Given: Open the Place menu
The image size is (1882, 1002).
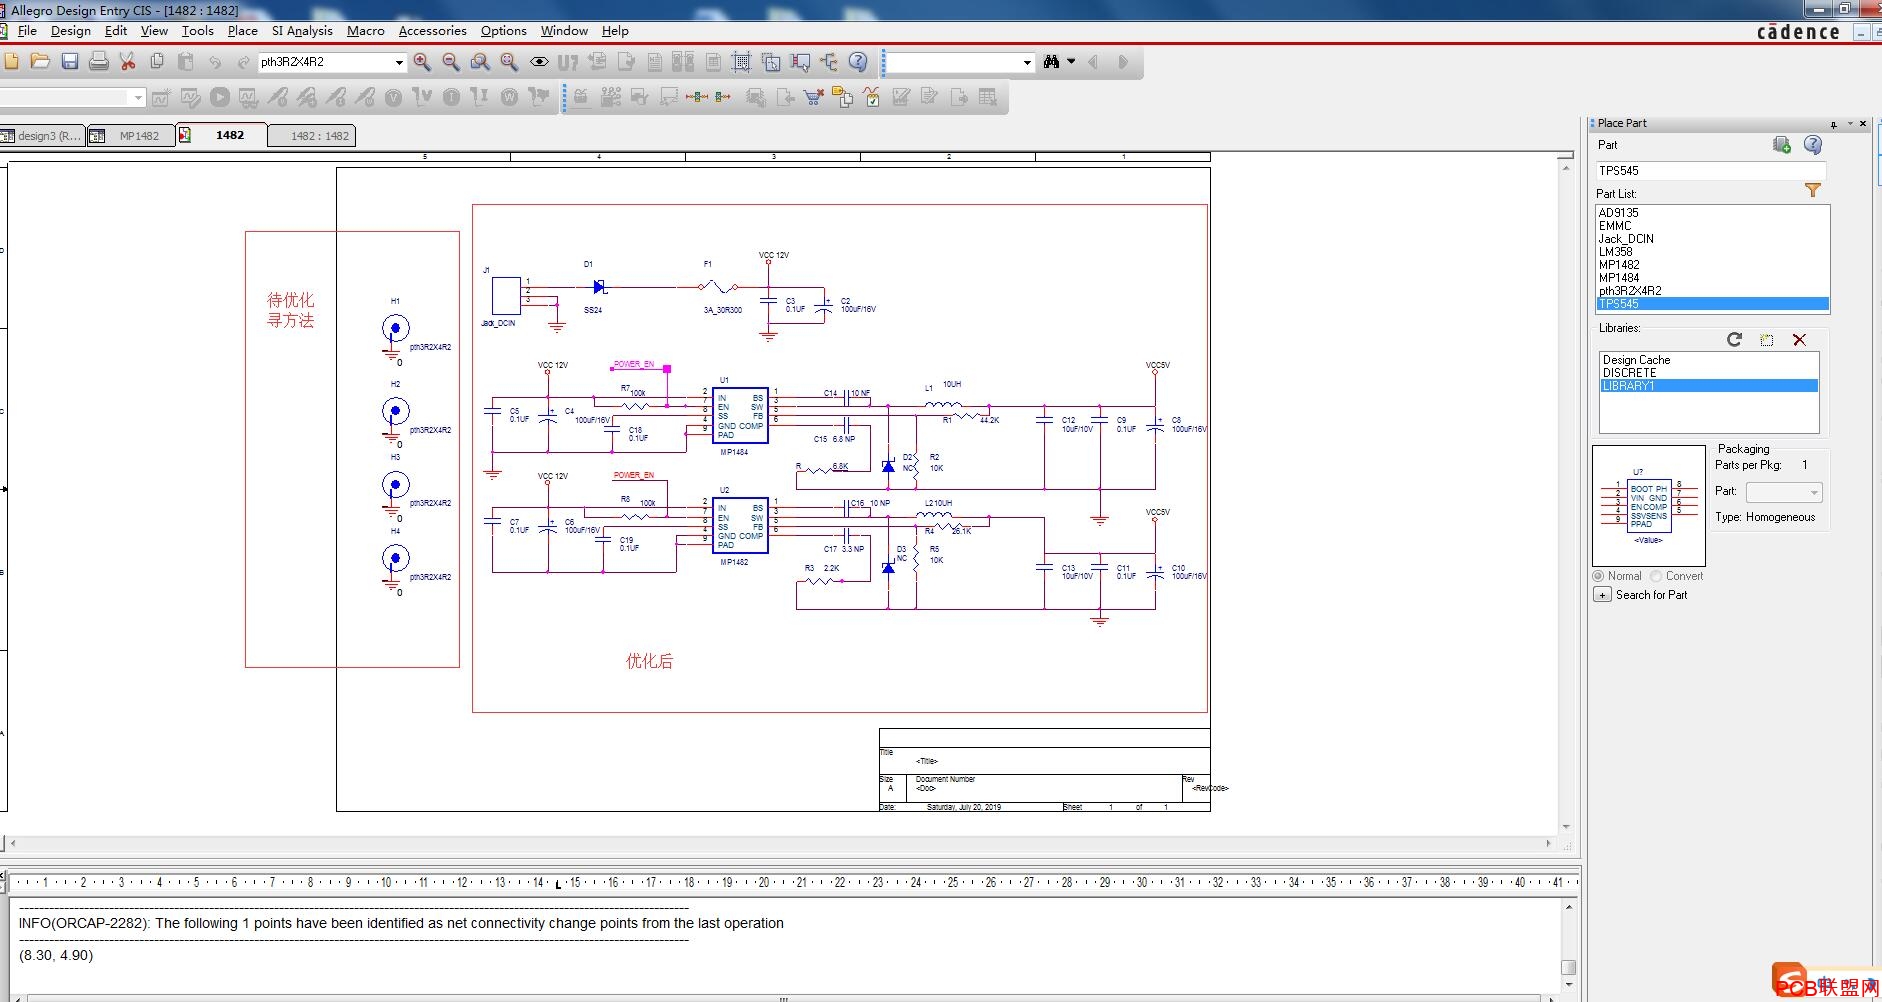Looking at the screenshot, I should (x=243, y=31).
